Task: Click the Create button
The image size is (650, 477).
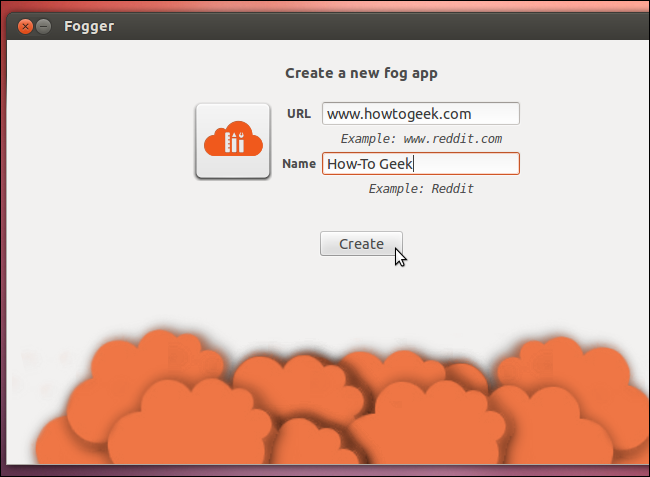Action: [x=361, y=244]
